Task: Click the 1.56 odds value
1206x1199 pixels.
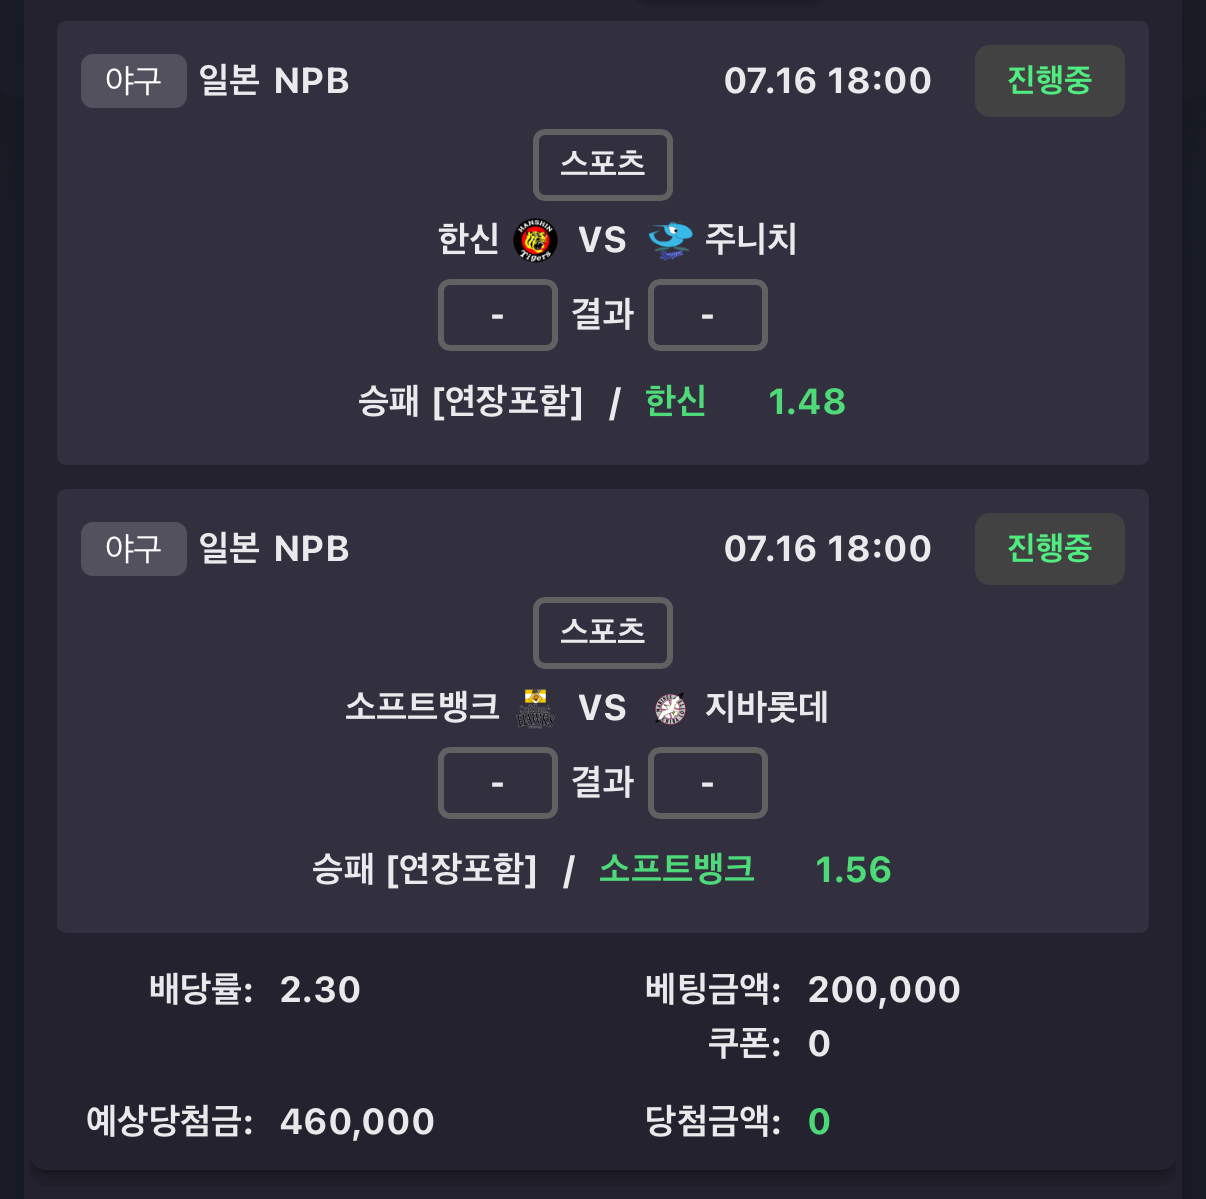Action: pyautogui.click(x=853, y=870)
